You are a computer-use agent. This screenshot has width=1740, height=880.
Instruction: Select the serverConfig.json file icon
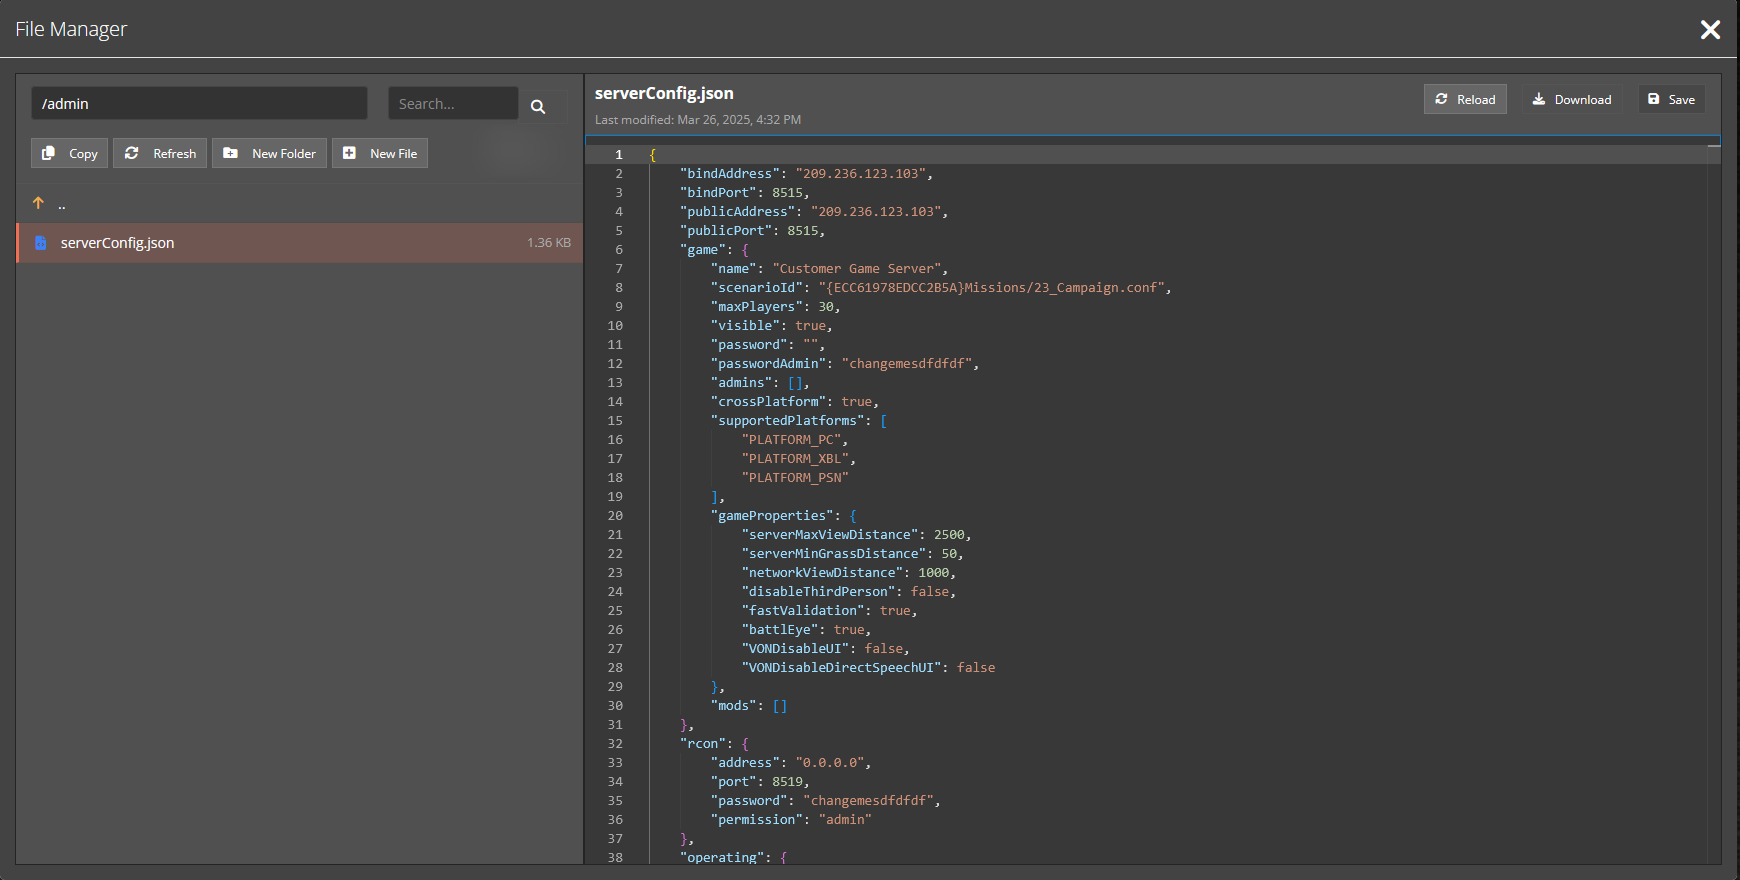41,243
